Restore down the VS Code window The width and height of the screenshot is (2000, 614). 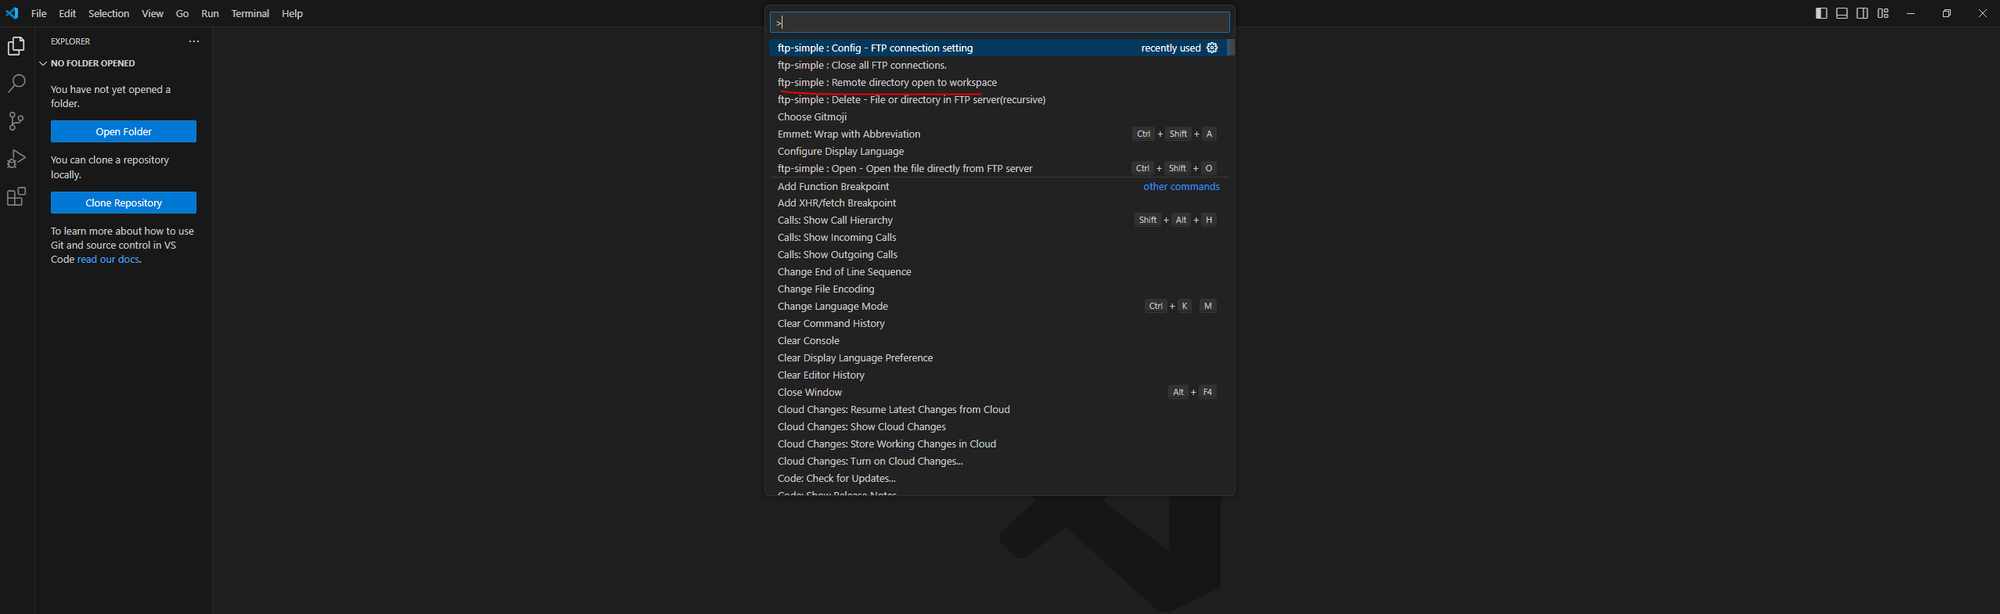pos(1946,13)
